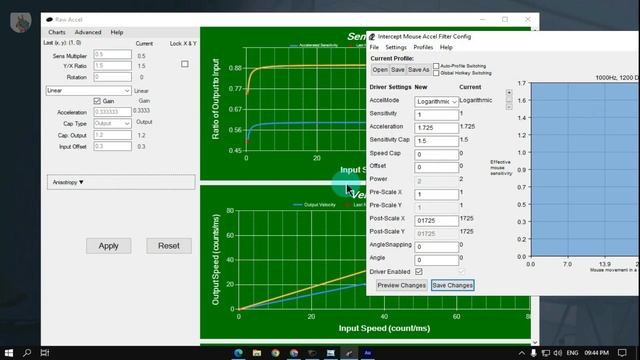Open Help menu in Intercept config
640x360 pixels.
point(446,47)
